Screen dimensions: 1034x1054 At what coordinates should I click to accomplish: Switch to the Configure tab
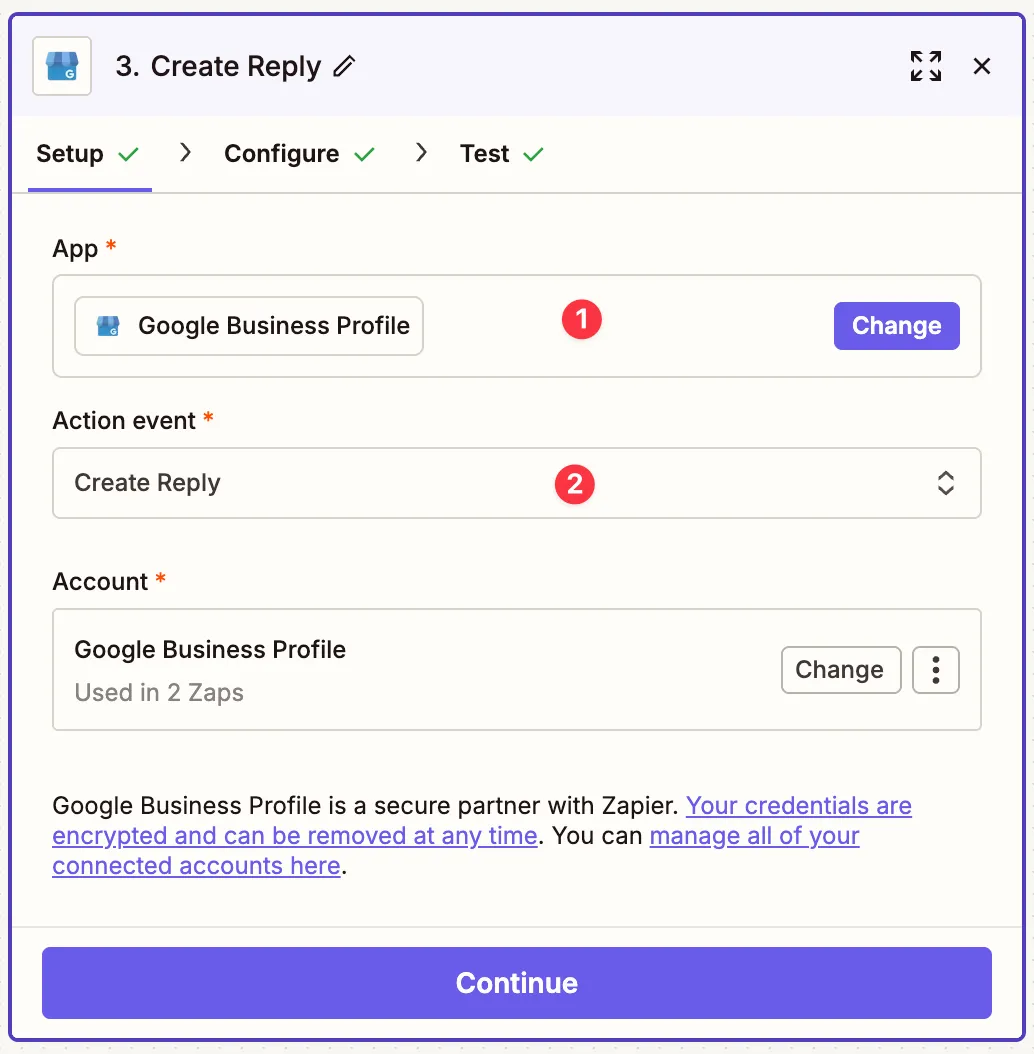coord(282,154)
